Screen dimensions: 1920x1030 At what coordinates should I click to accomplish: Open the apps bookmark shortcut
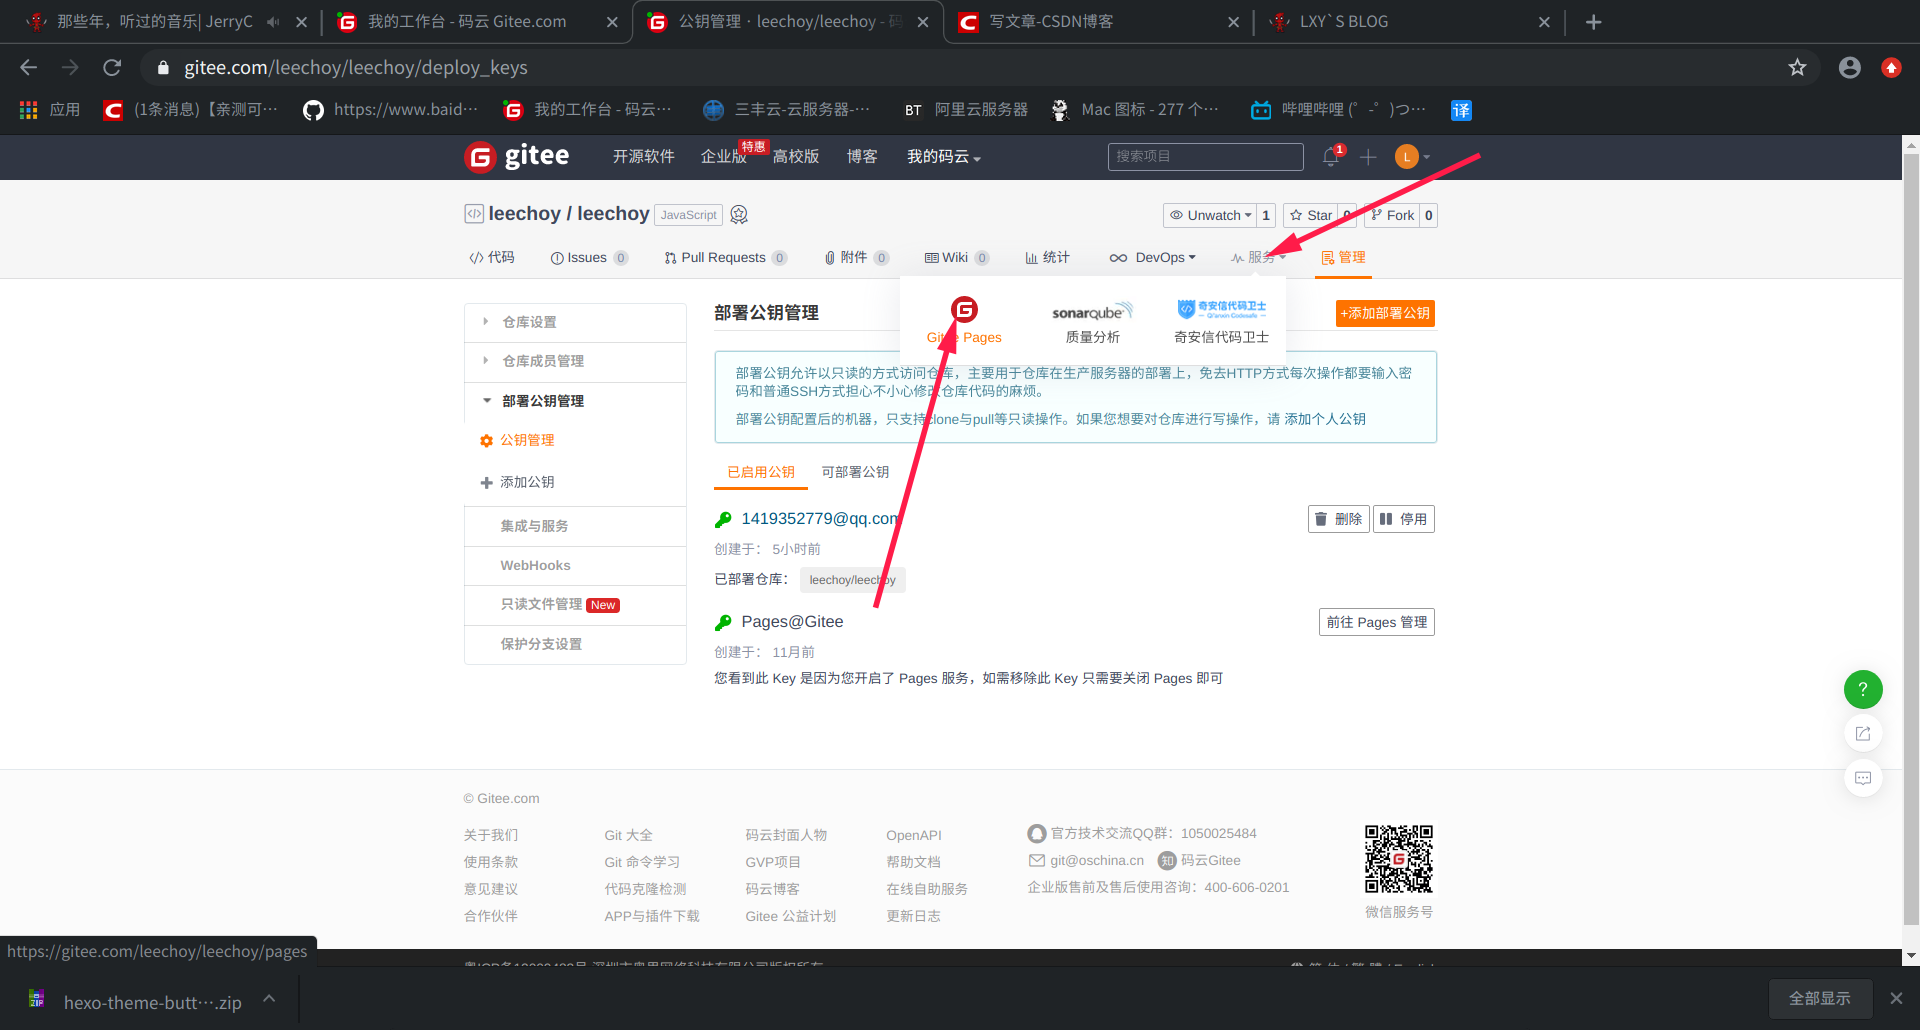[x=49, y=110]
